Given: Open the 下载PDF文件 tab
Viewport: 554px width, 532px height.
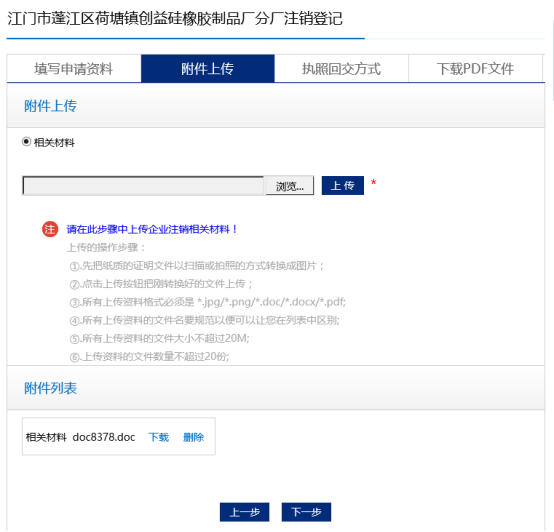Looking at the screenshot, I should tap(475, 69).
